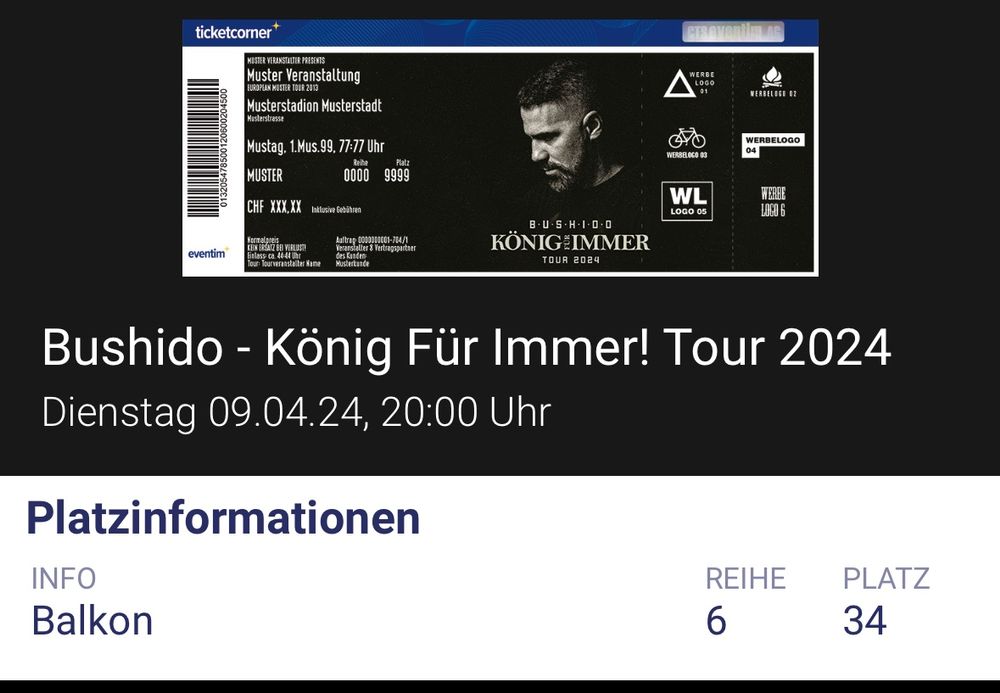Screen dimensions: 1000x693
Task: Click the Platzinformationen heading
Action: [x=223, y=519]
